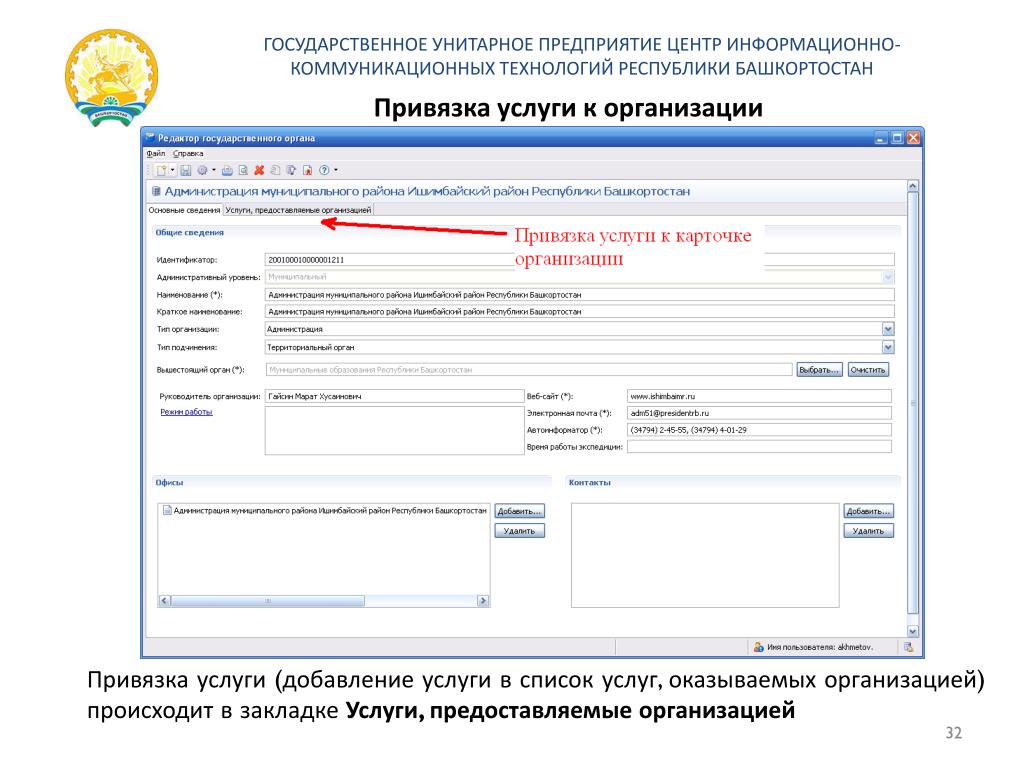1024x768 pixels.
Task: Click the offices horizontal scrollbar thumb
Action: [x=268, y=601]
